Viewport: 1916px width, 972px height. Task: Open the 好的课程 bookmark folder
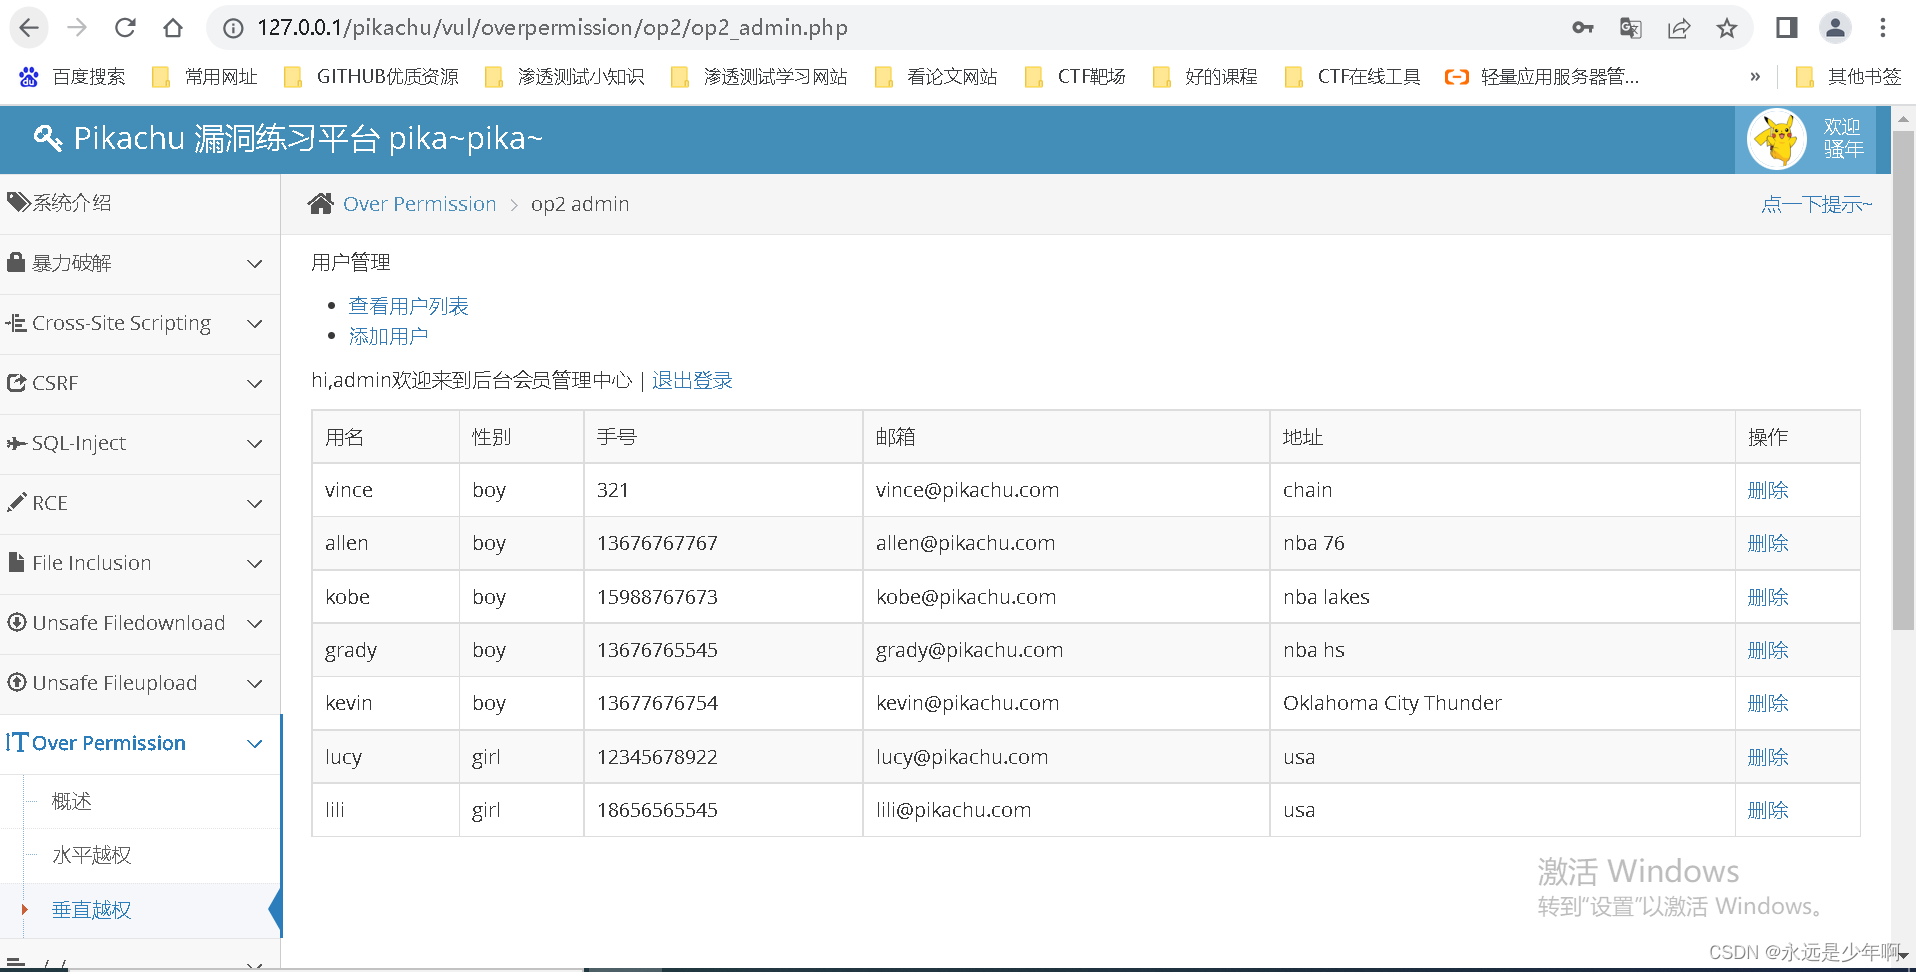1205,77
